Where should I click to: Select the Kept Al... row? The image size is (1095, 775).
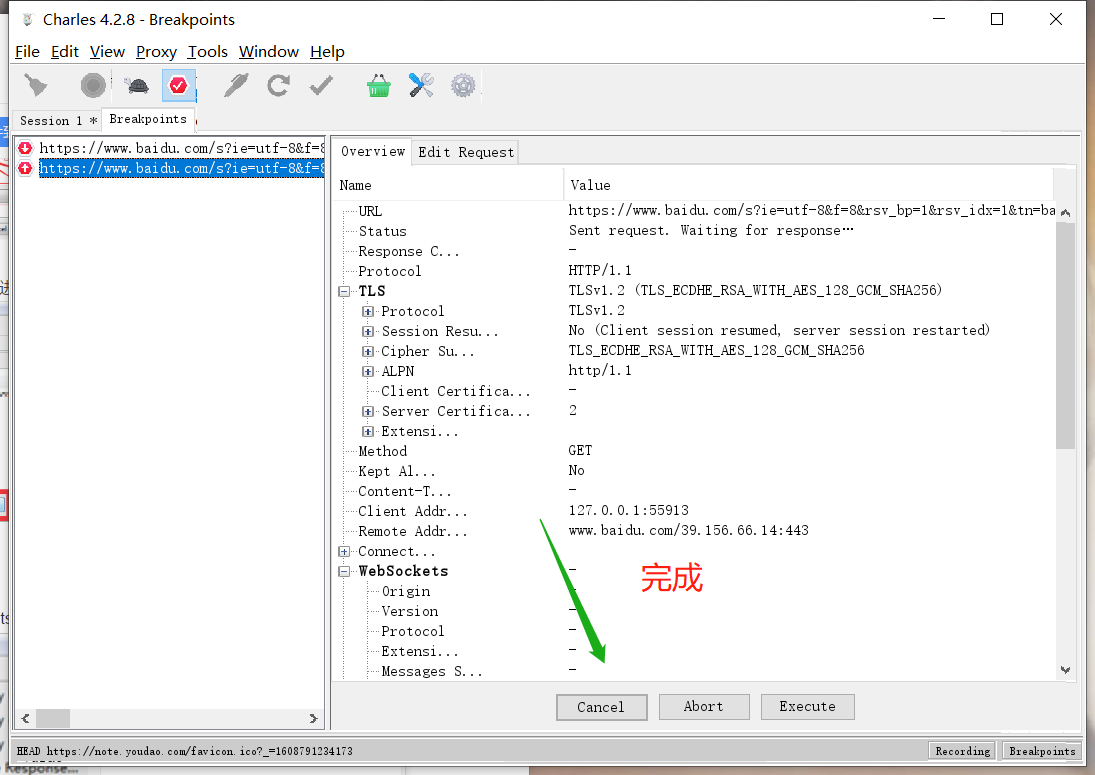tap(695, 471)
